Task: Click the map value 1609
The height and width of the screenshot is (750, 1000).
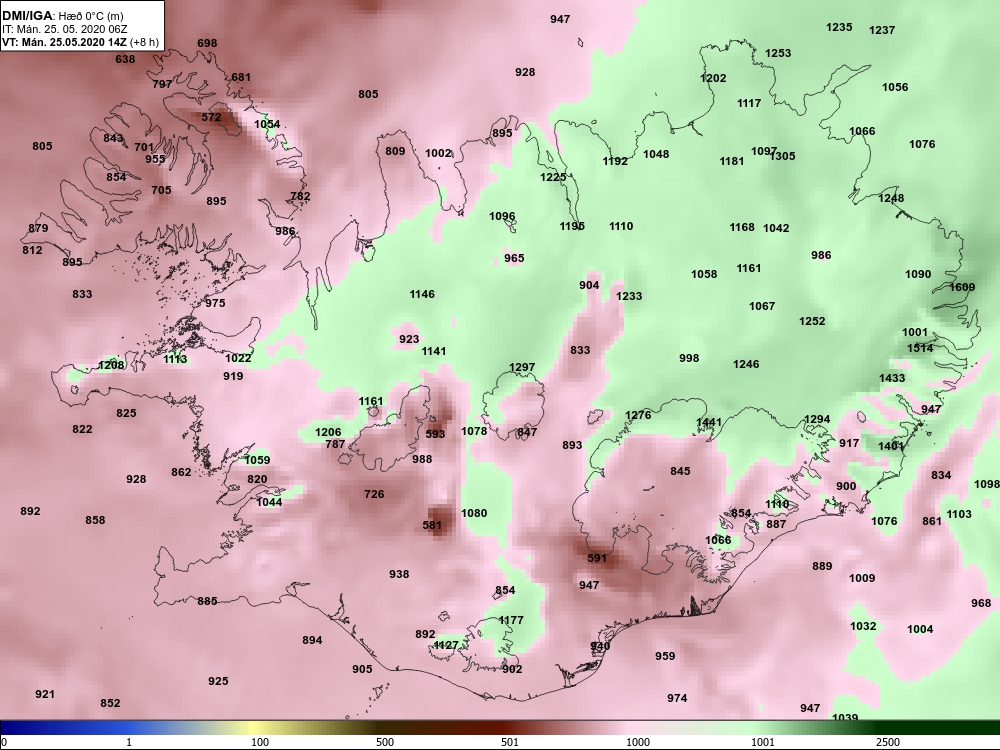Action: click(962, 287)
